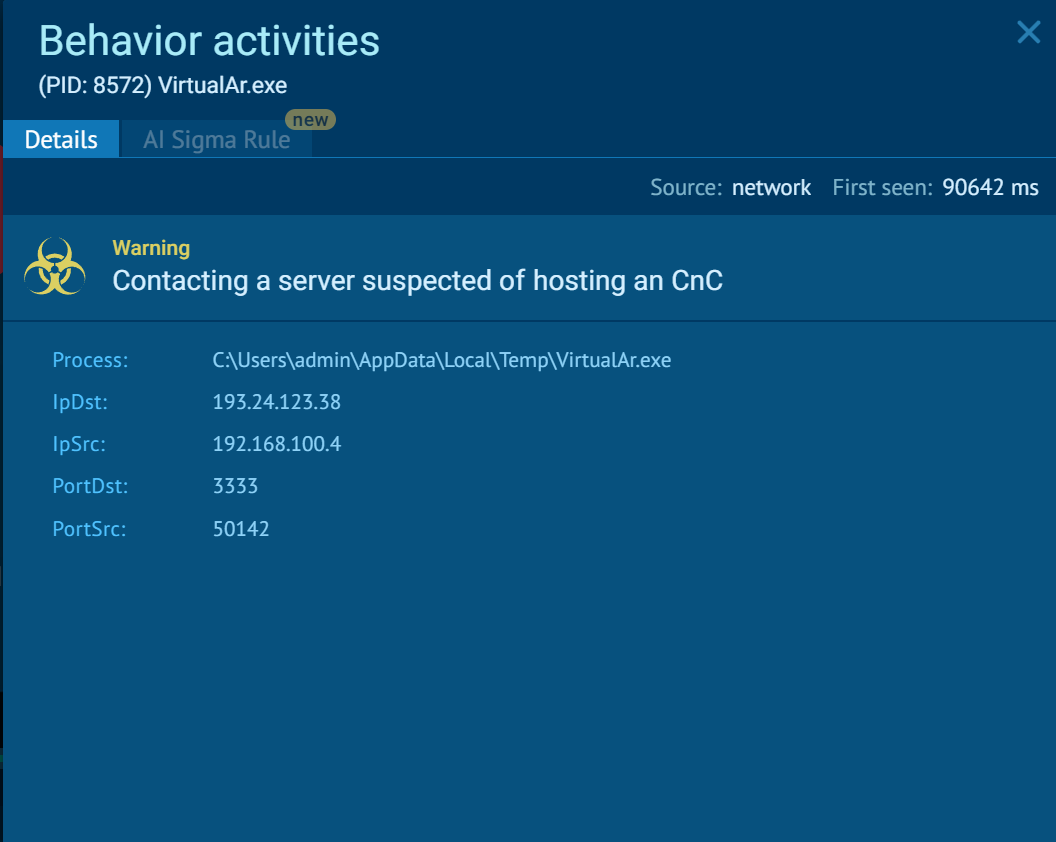Click the First seen value '90642 ms'

click(990, 187)
